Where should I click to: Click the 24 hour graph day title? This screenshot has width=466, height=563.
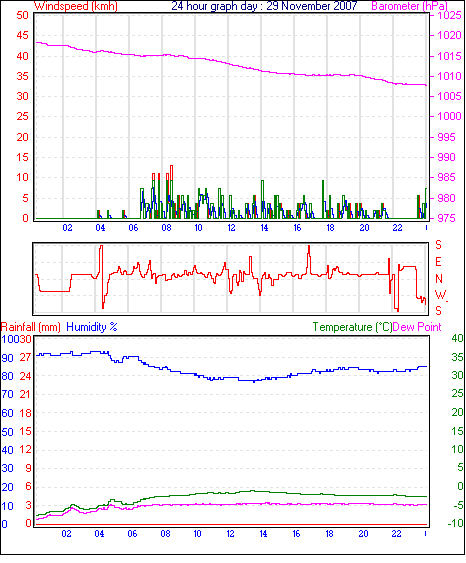pos(264,6)
